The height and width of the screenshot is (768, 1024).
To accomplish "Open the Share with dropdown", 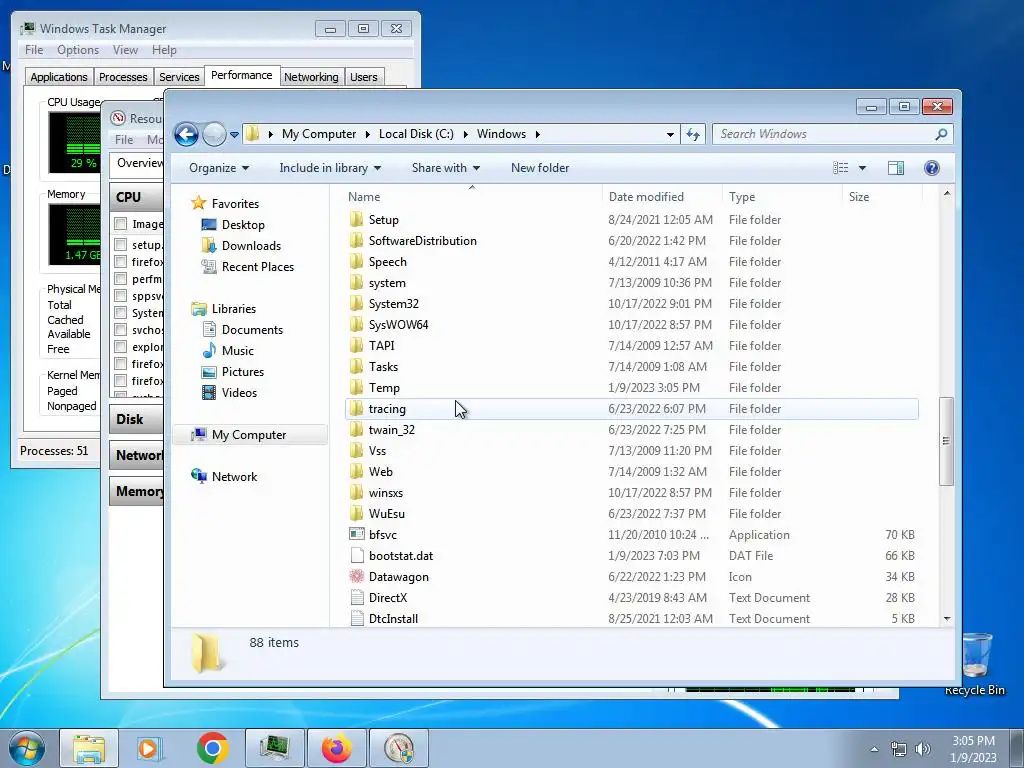I will (445, 168).
